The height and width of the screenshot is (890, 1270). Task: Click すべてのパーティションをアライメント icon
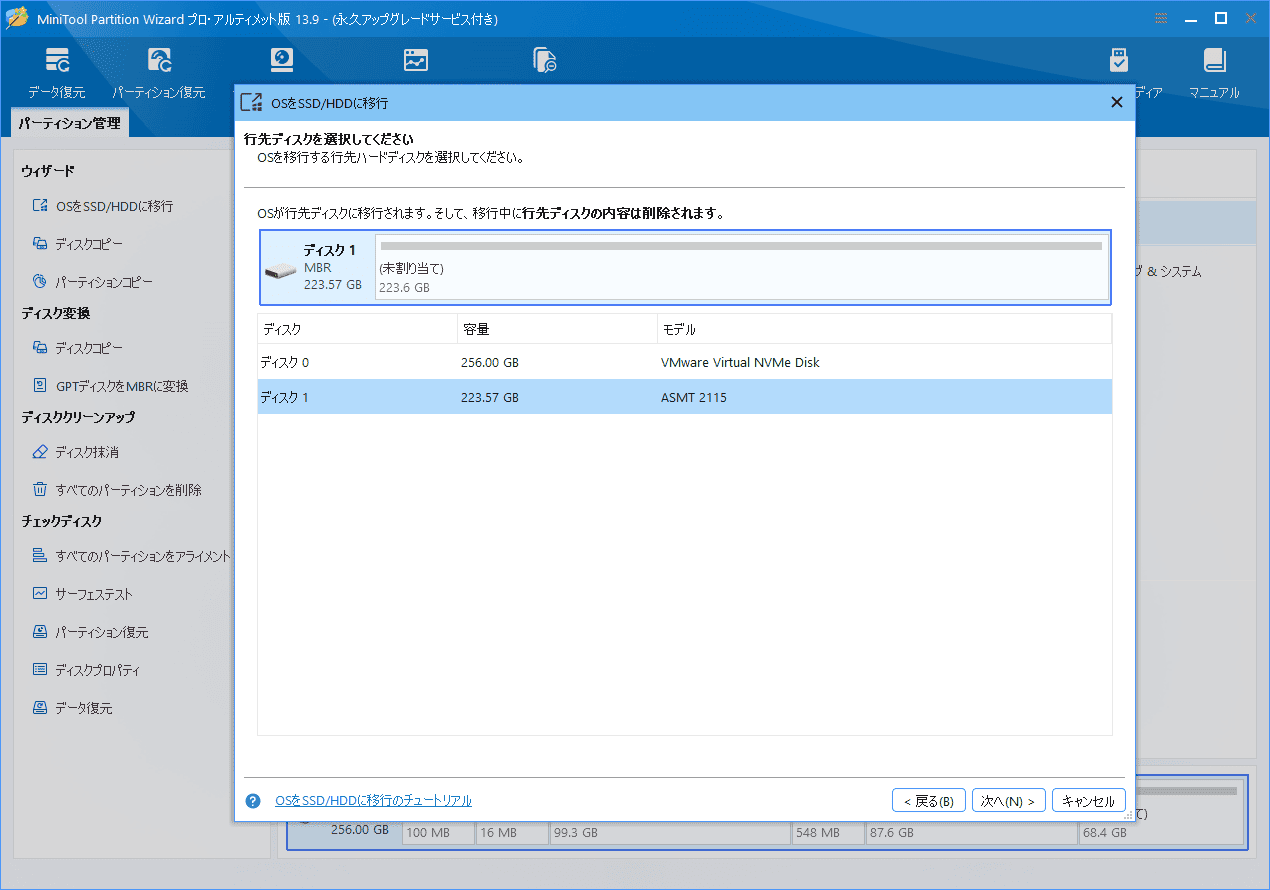point(40,556)
